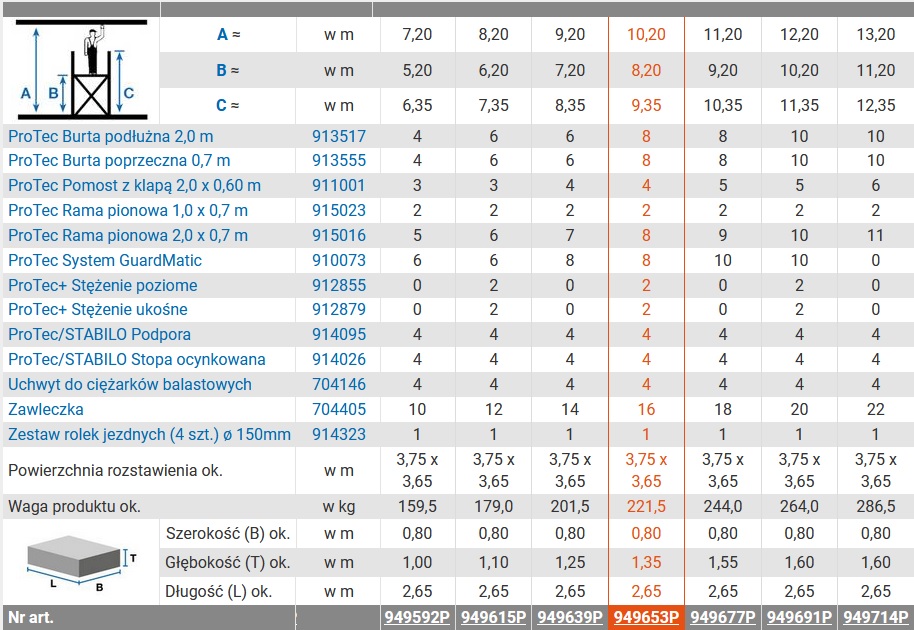Screen dimensions: 914x630
Task: Select the 'C ≈' row label
Action: (228, 105)
